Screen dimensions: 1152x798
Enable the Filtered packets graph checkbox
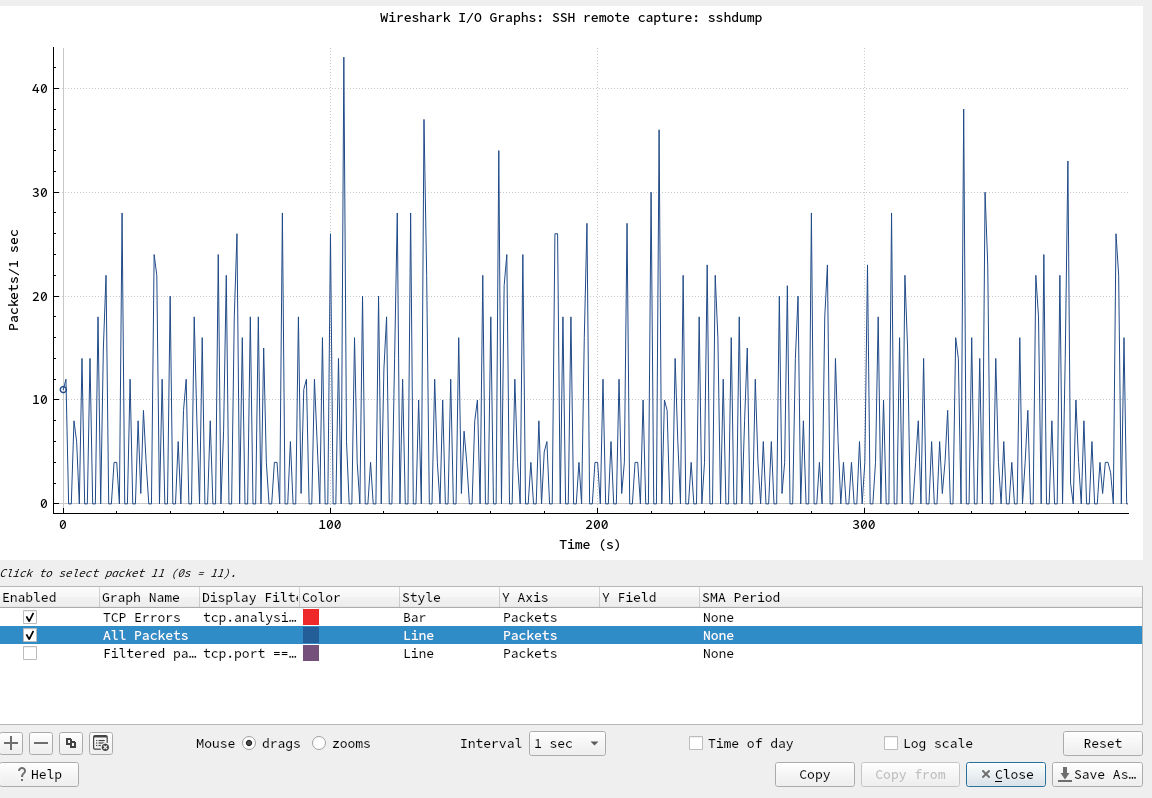30,653
